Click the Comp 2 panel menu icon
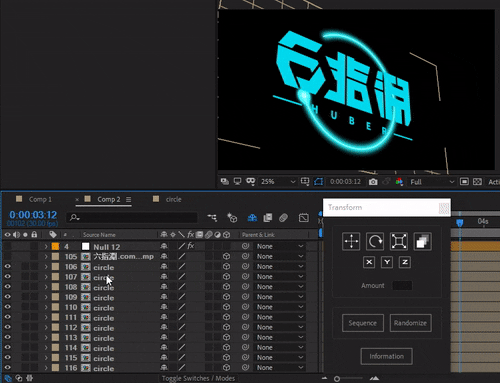 128,199
